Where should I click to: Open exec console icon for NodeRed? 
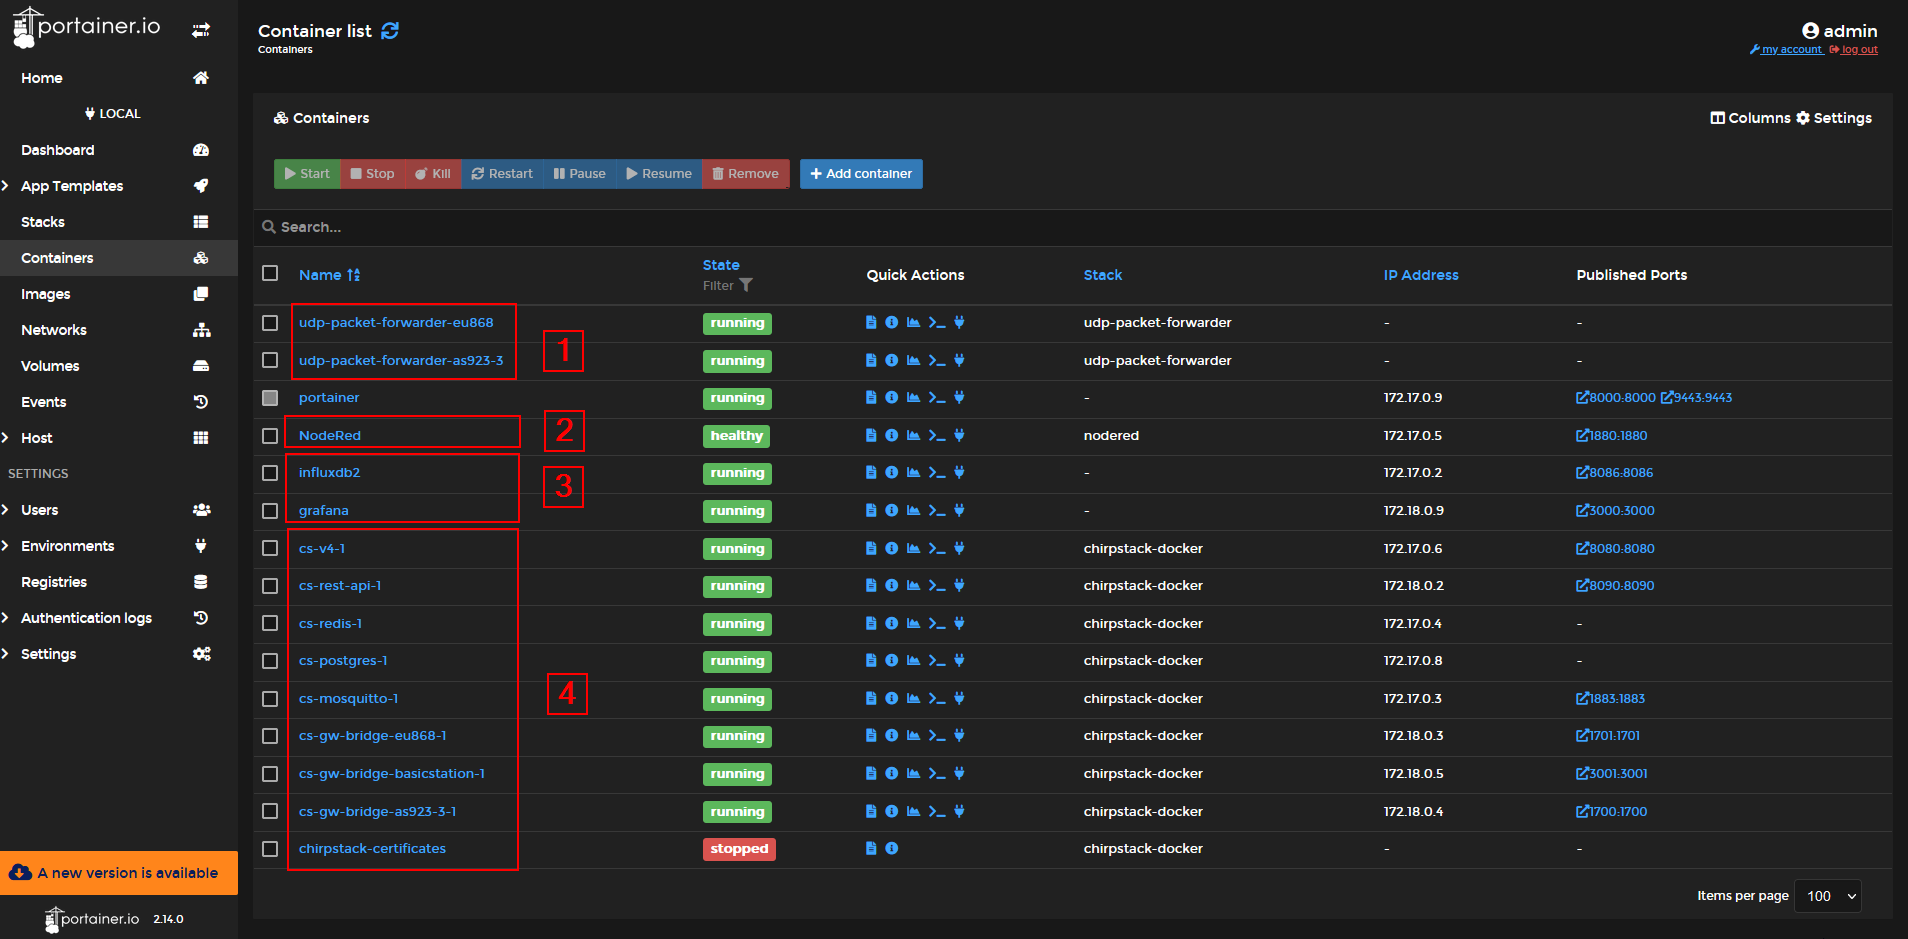coord(937,435)
